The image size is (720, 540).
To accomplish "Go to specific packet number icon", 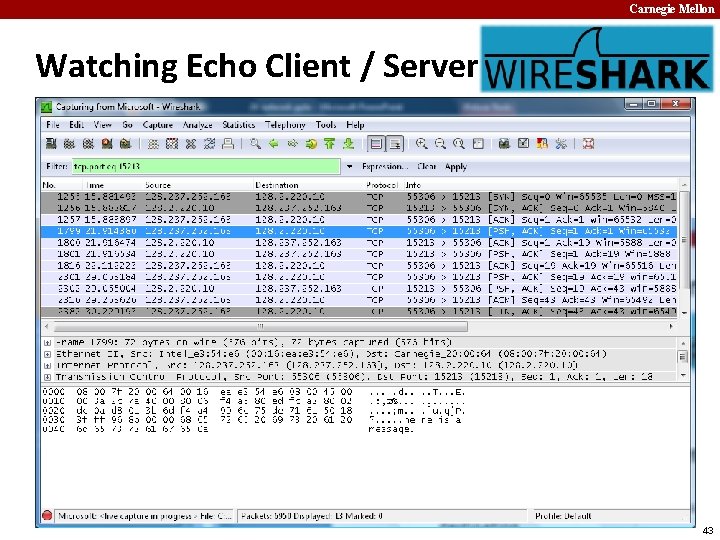I will click(x=311, y=144).
